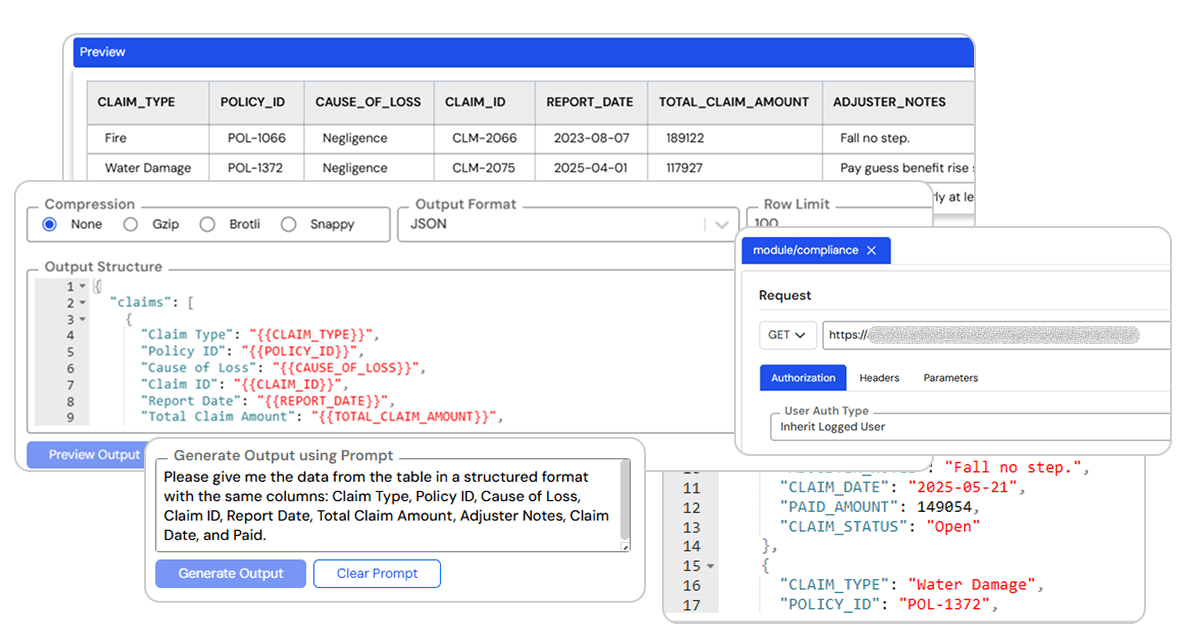Pick the Snappy compression radio
Image resolution: width=1182 pixels, height=644 pixels.
(x=289, y=224)
